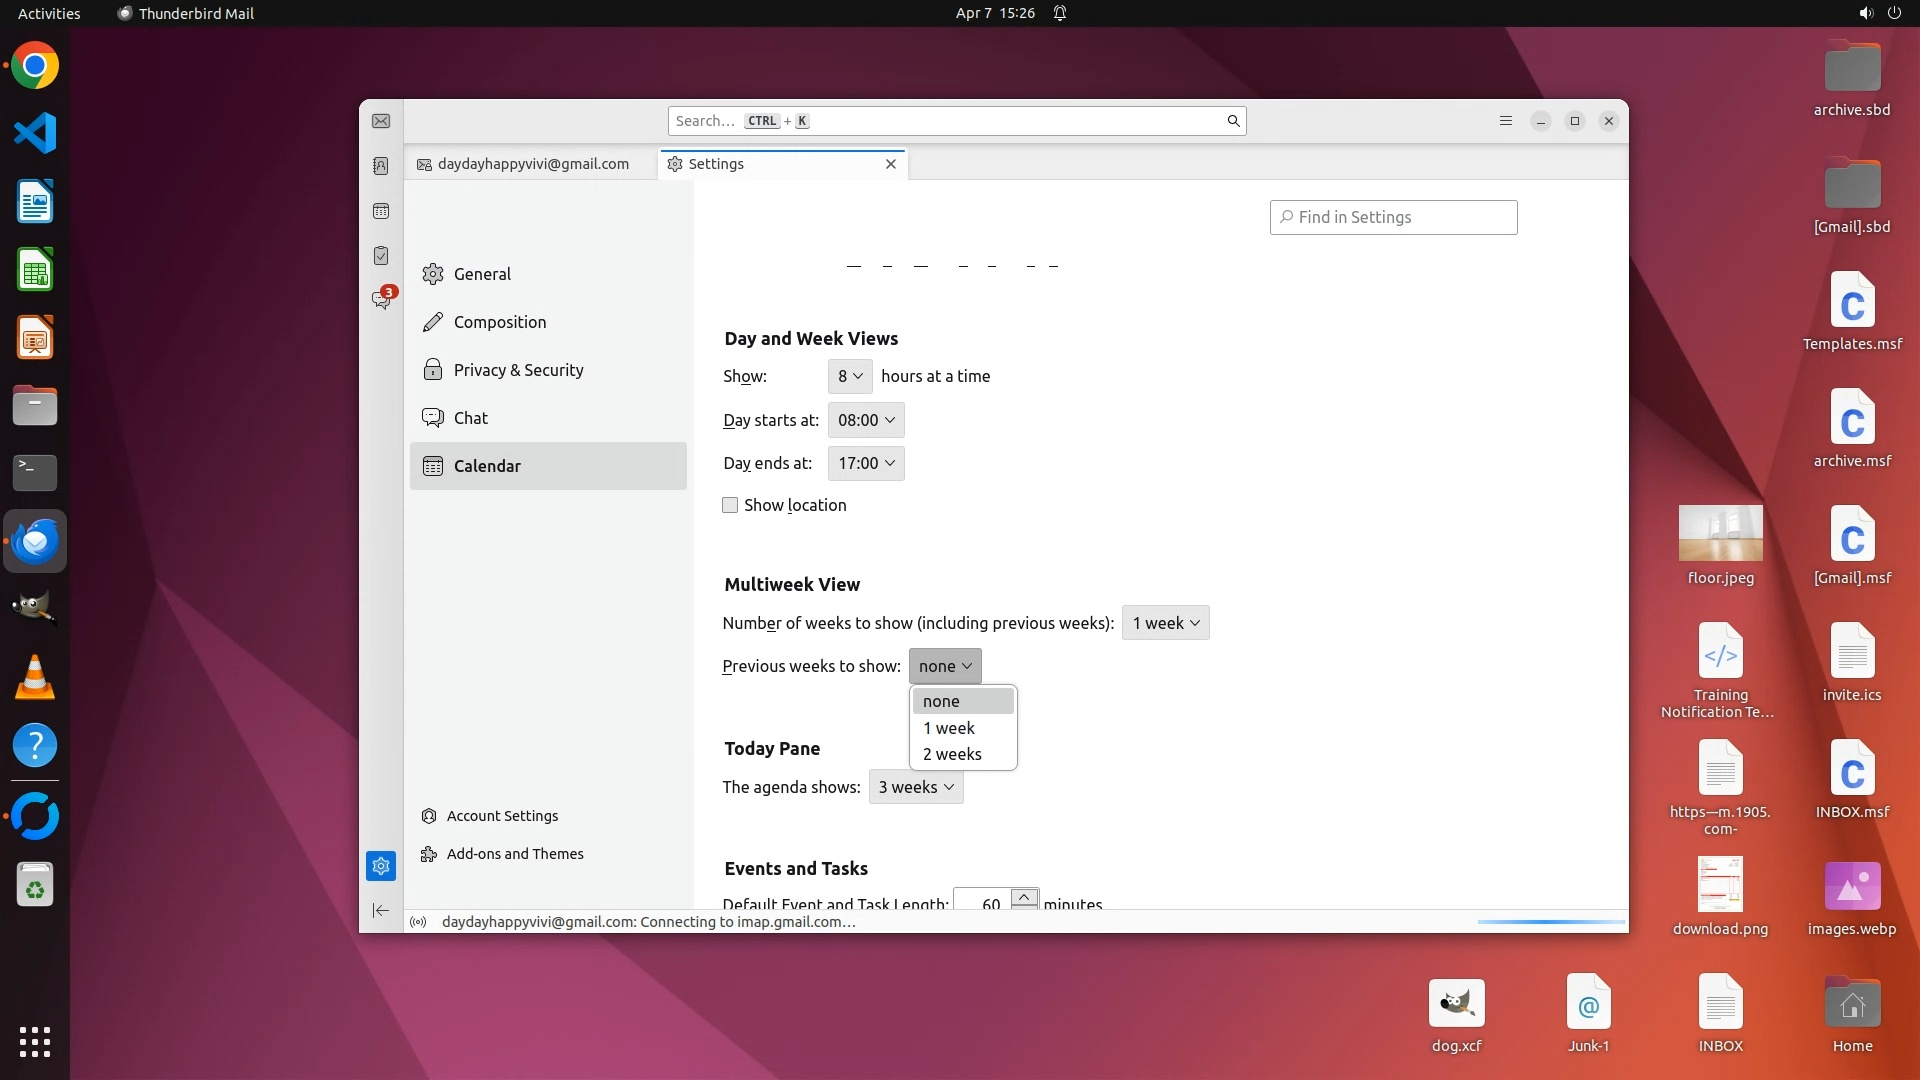Open Account Settings link
The width and height of the screenshot is (1920, 1080).
(x=502, y=816)
